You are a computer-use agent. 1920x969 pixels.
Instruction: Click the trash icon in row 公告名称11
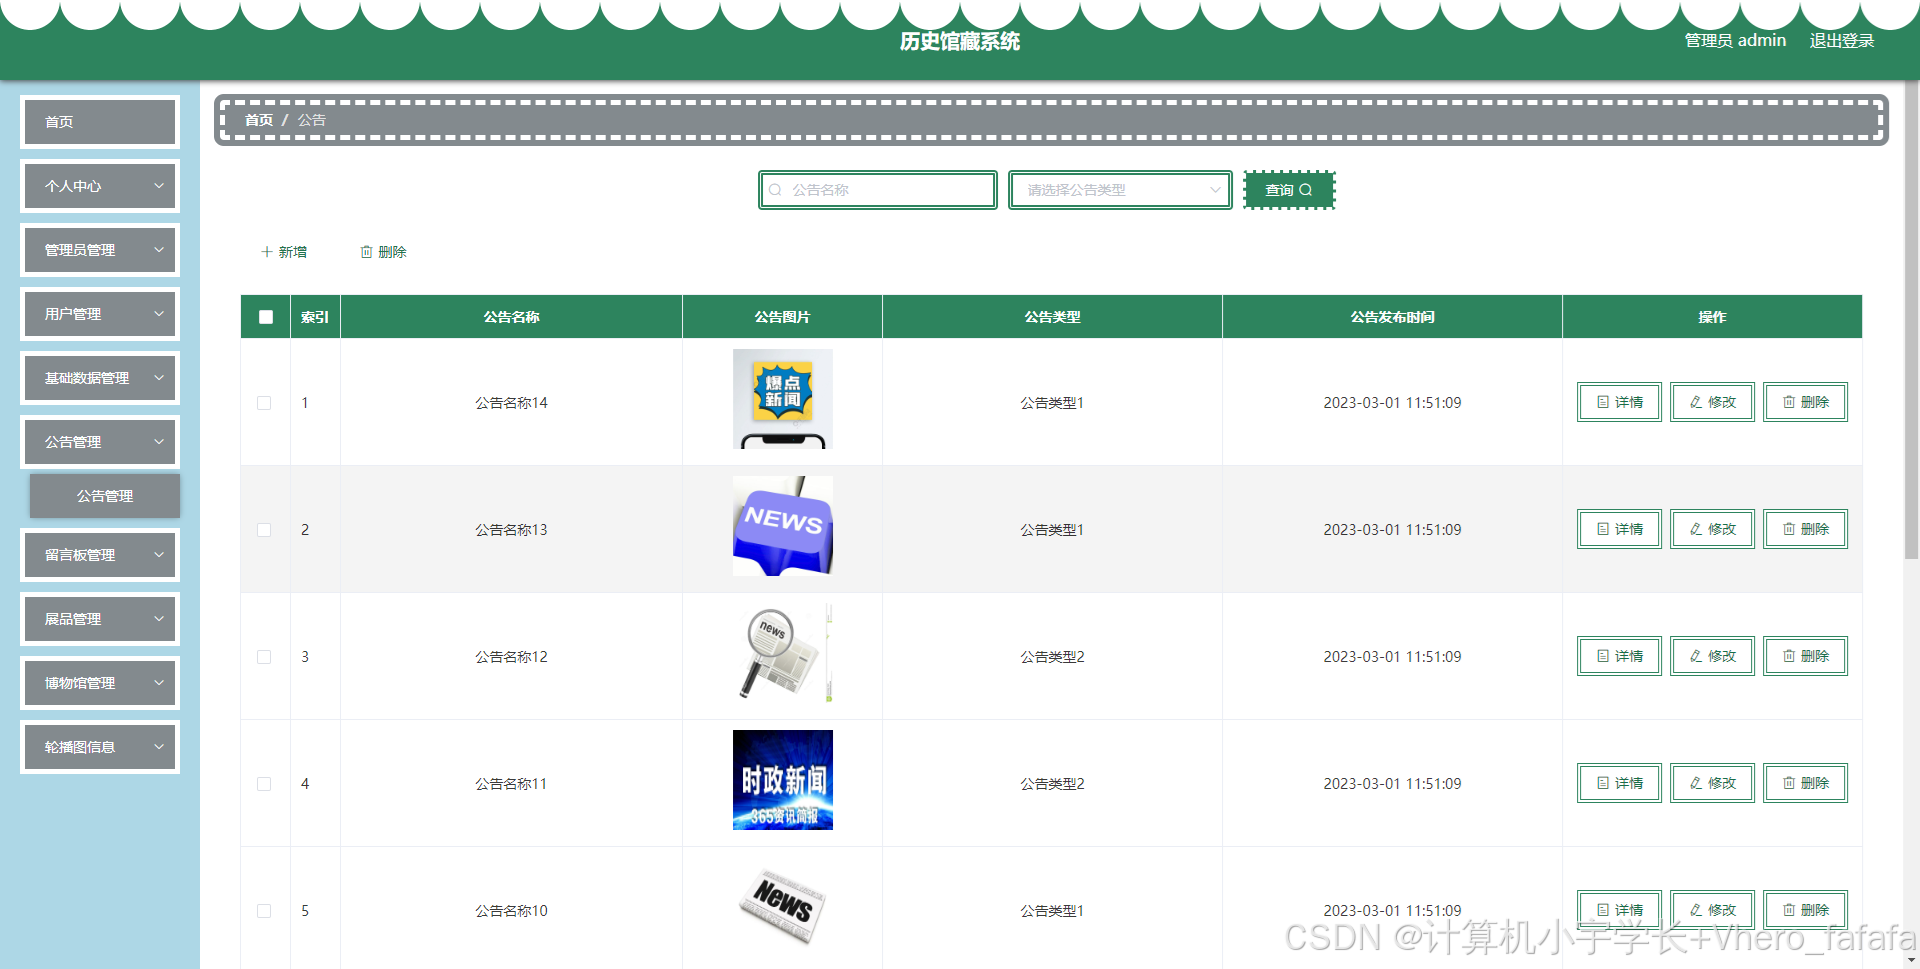1789,783
